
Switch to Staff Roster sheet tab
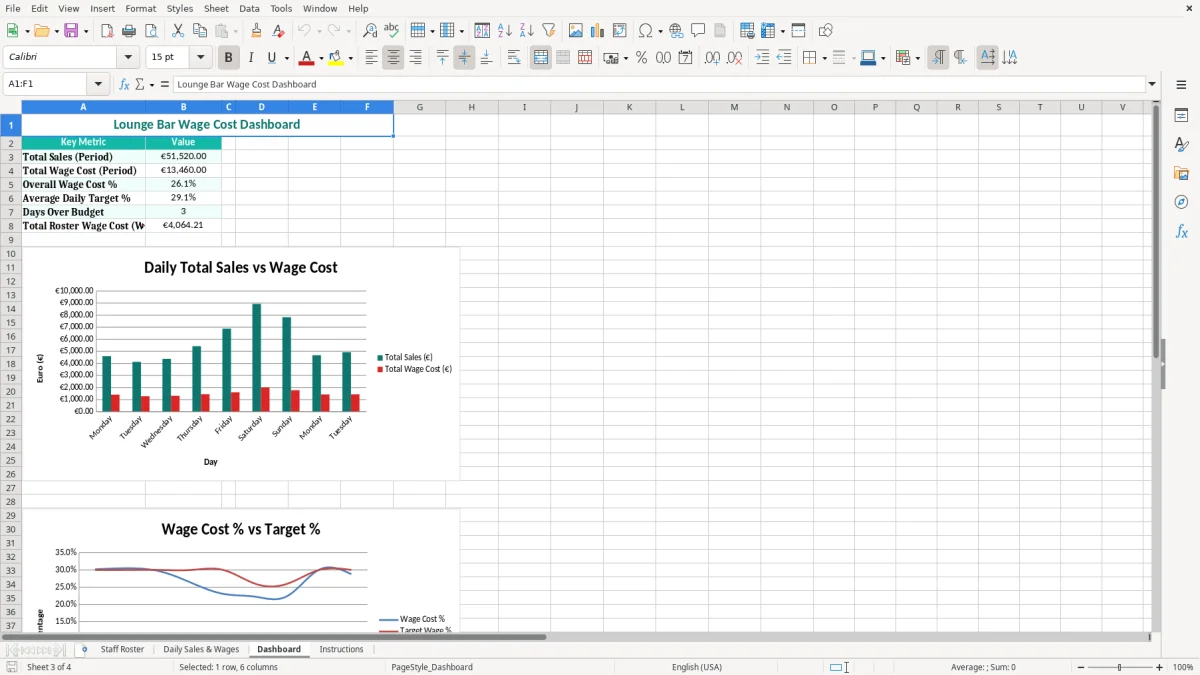(122, 650)
